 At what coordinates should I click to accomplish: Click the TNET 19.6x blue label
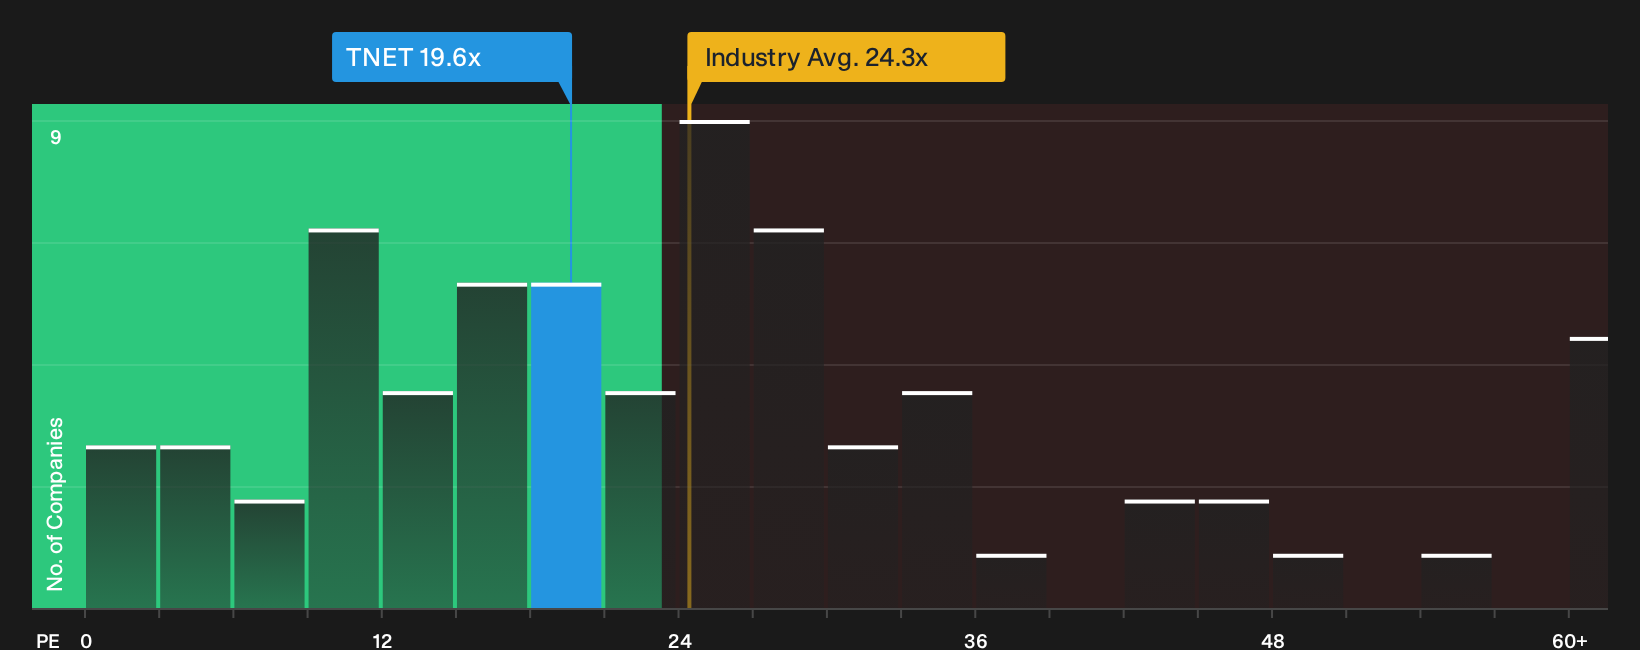(452, 57)
